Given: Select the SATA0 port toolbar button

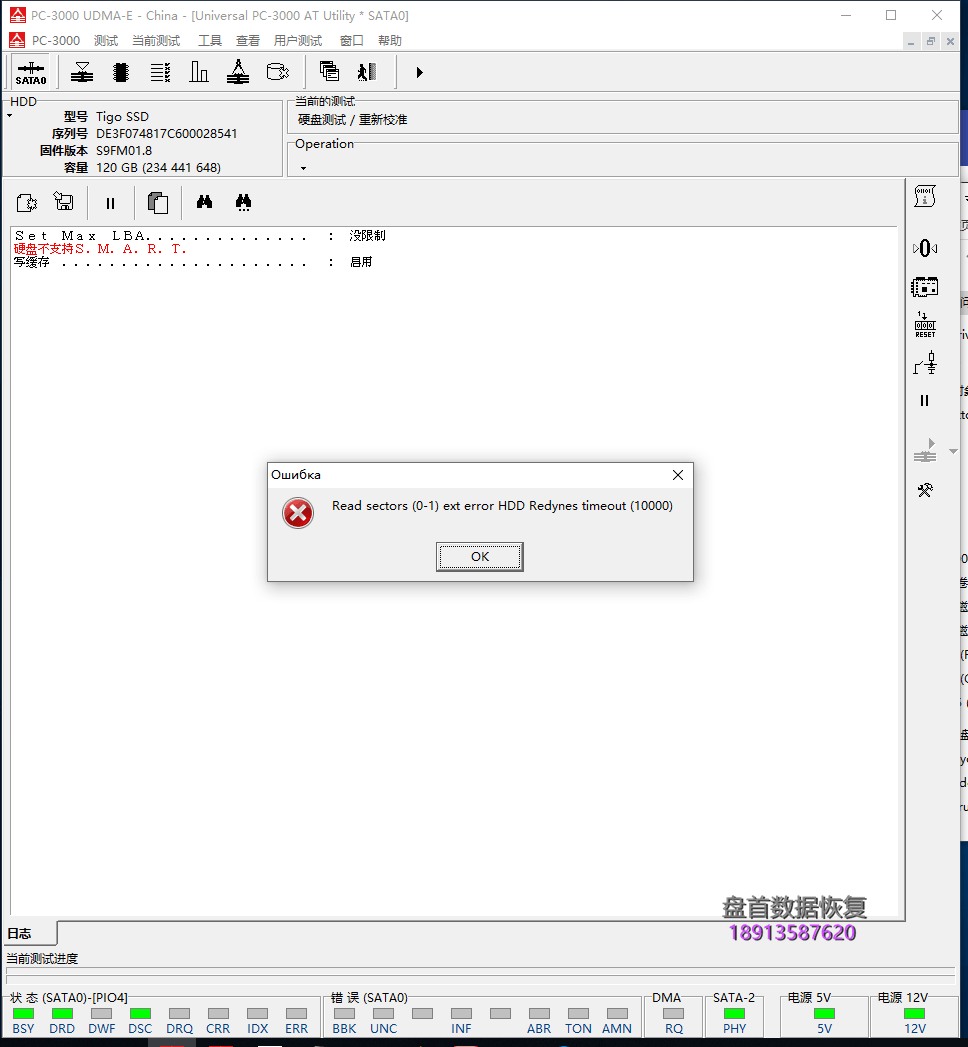Looking at the screenshot, I should [x=31, y=72].
